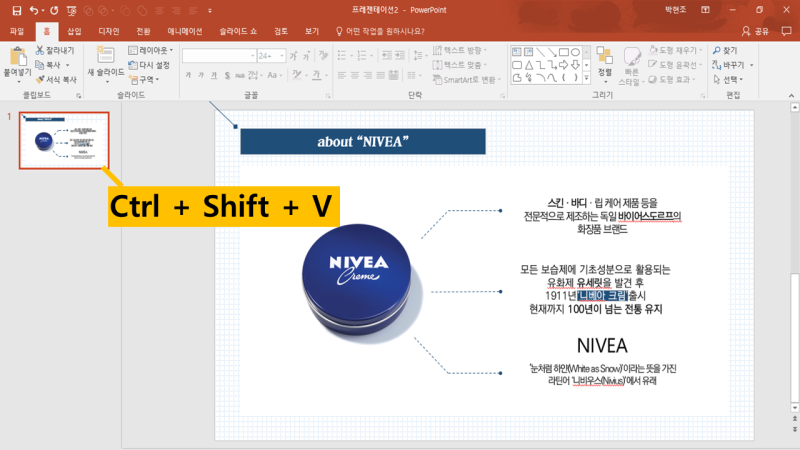Select the oval shape in shapes gallery
This screenshot has height=450, width=800.
click(576, 52)
